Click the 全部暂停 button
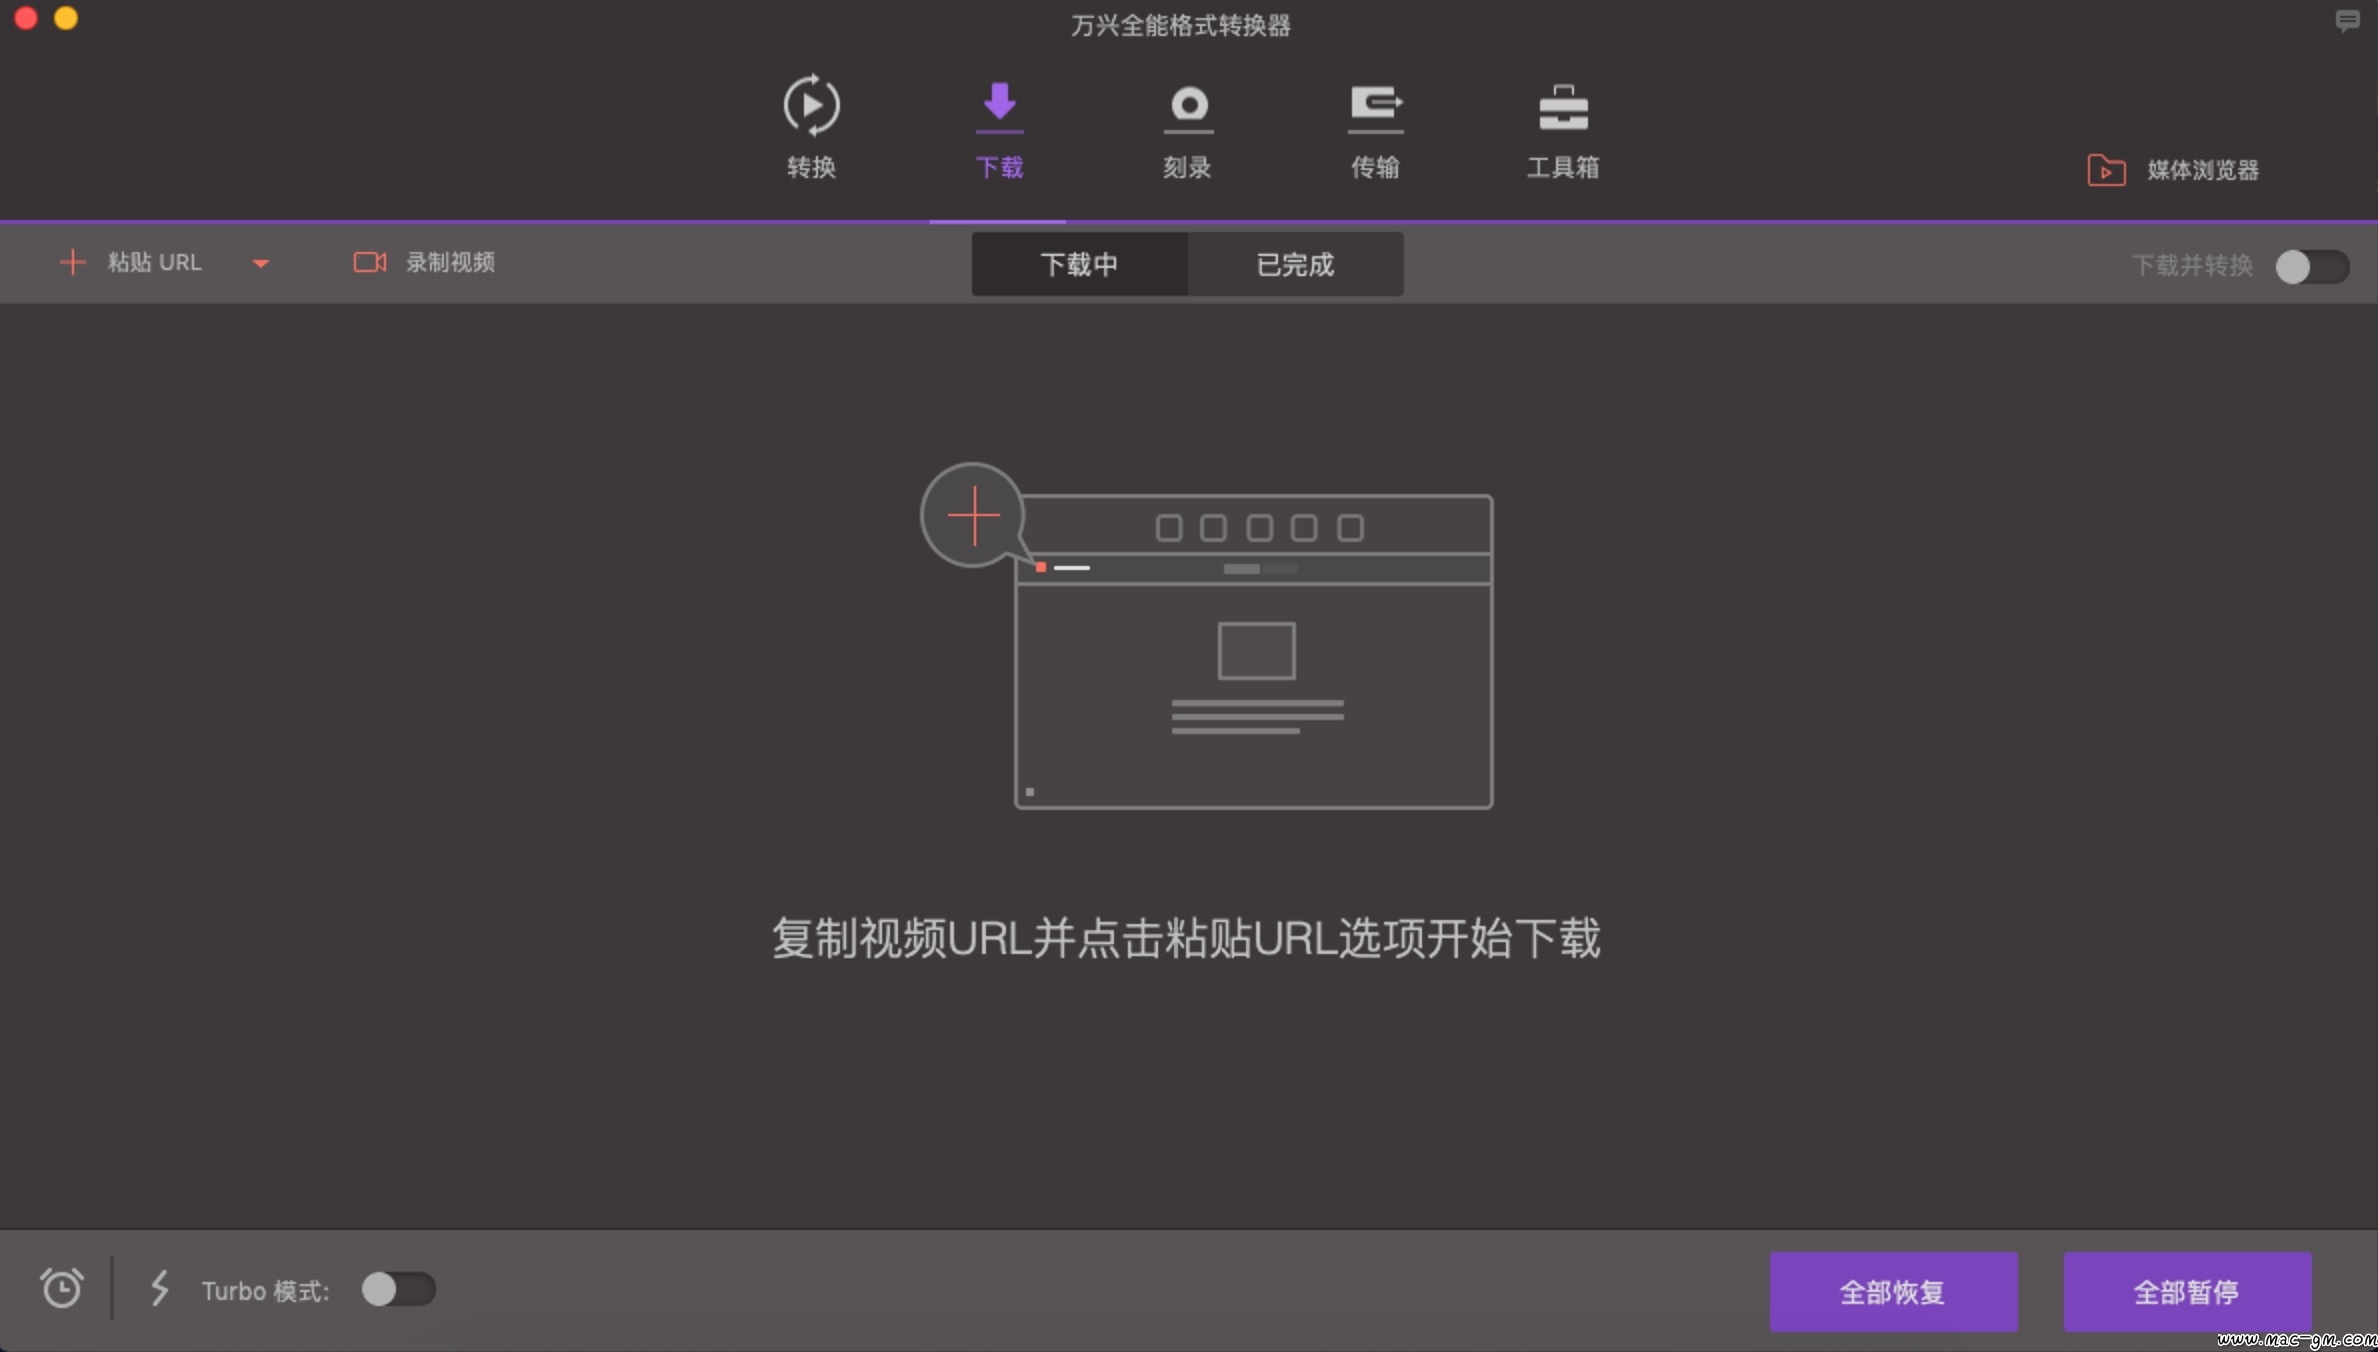This screenshot has height=1352, width=2378. [x=2187, y=1291]
